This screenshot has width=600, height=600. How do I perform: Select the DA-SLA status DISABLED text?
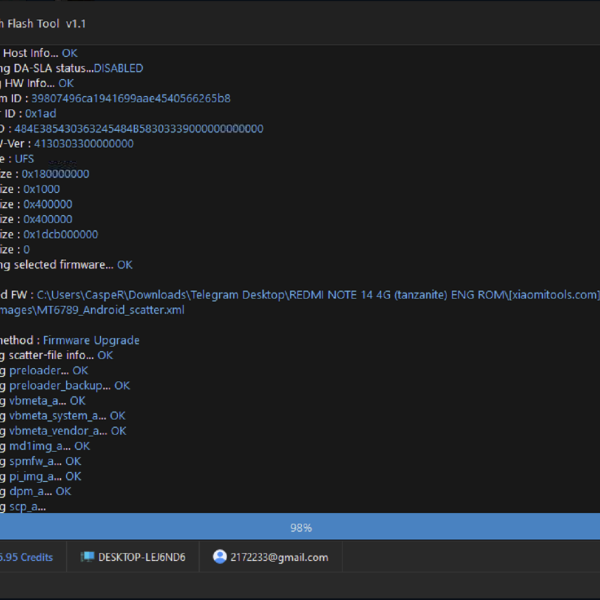[x=118, y=68]
